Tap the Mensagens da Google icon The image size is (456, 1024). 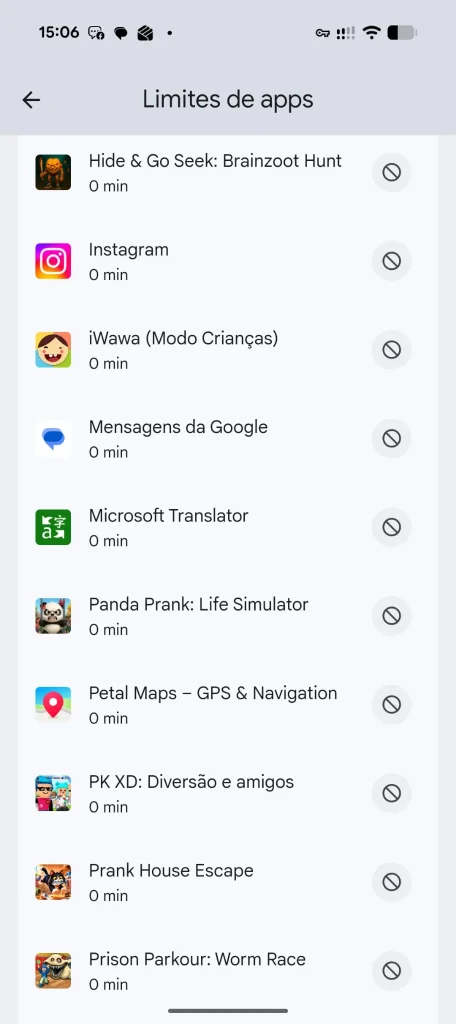click(x=53, y=439)
